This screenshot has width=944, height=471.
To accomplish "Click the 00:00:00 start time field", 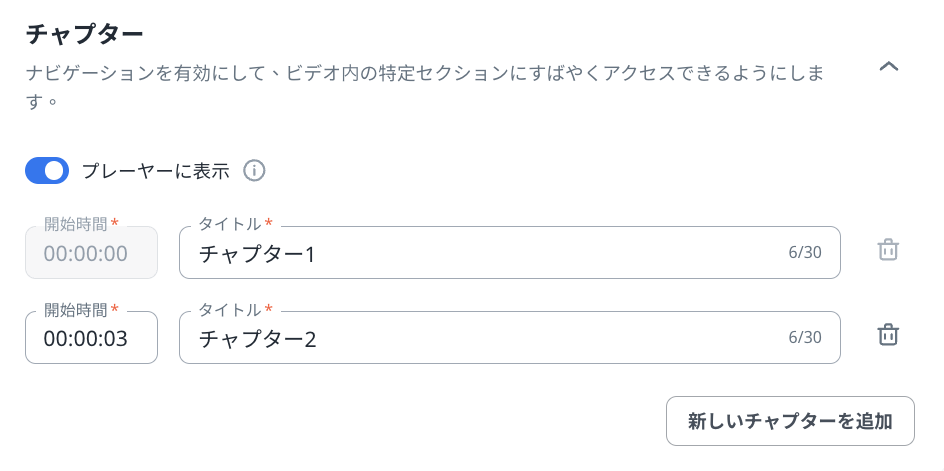I will click(91, 253).
